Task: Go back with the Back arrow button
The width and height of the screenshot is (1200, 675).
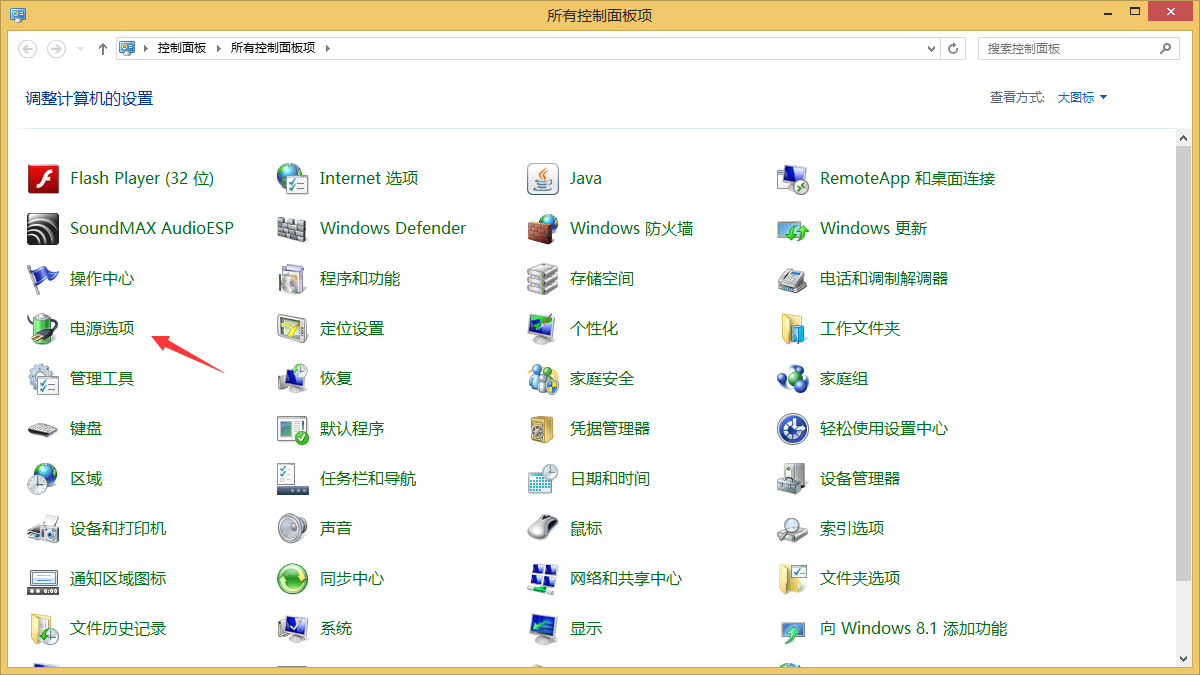Action: 28,48
